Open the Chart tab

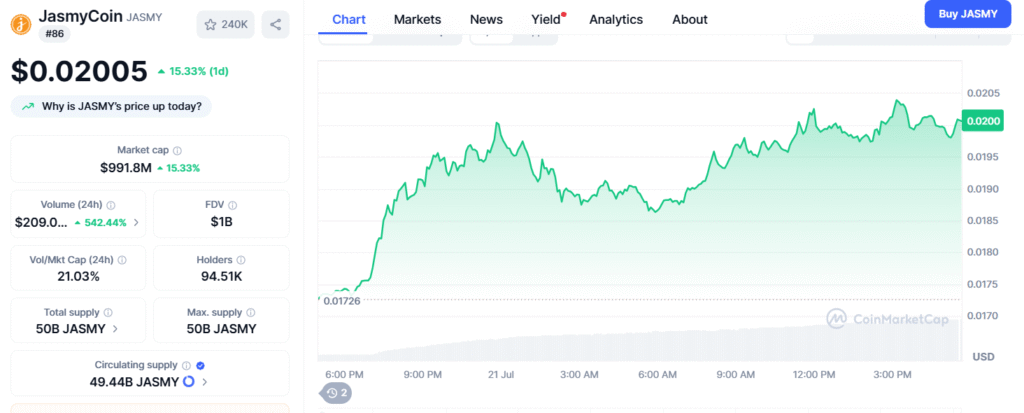pyautogui.click(x=349, y=20)
